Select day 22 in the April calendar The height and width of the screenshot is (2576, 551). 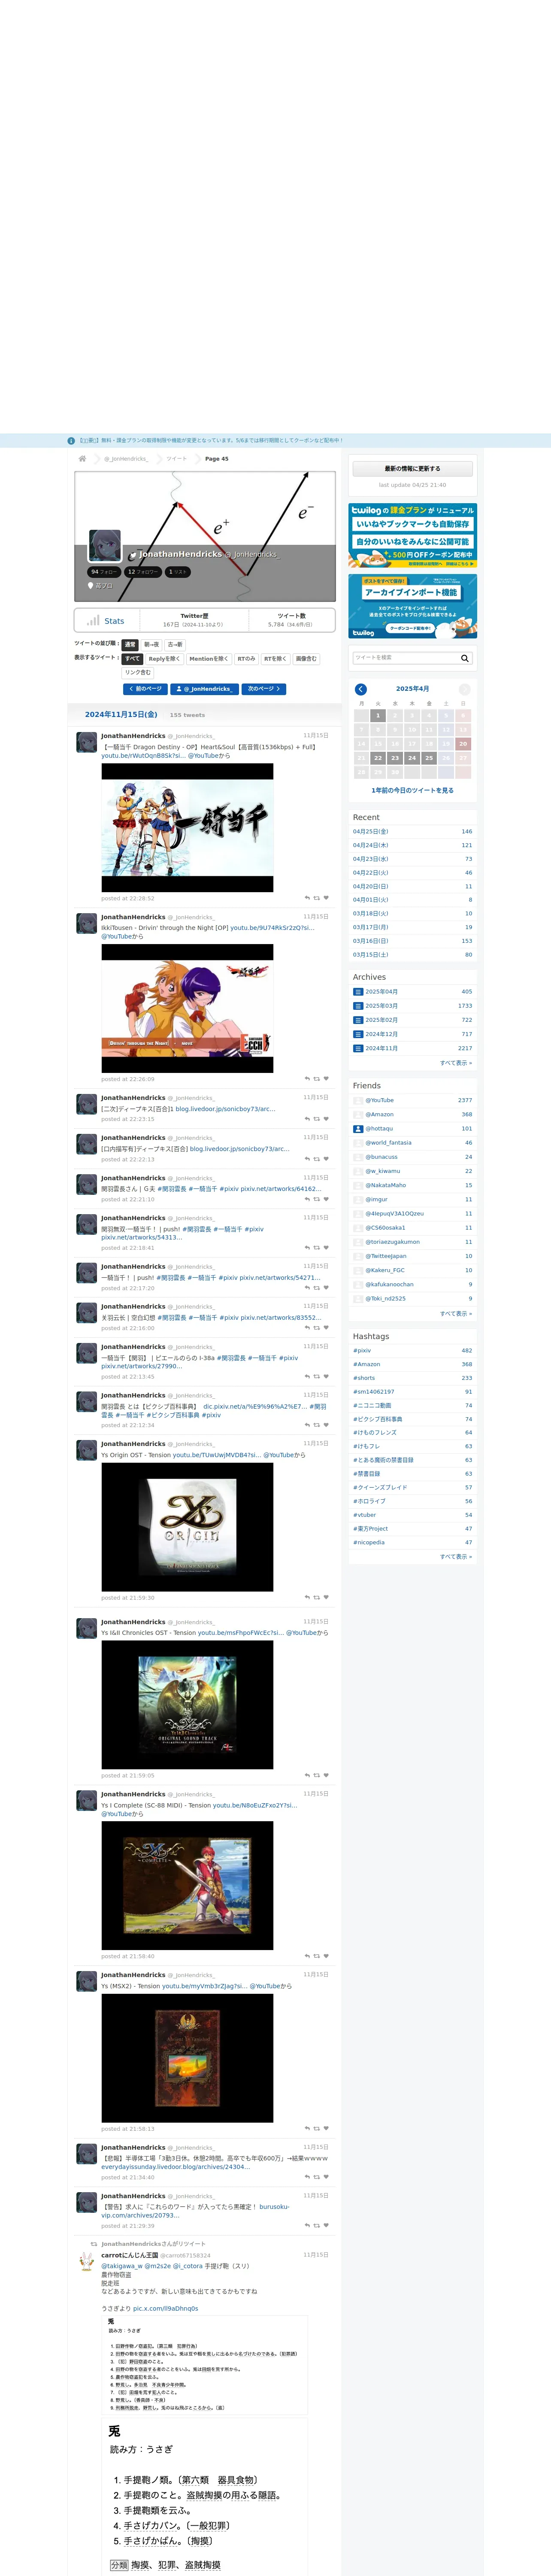[x=378, y=758]
